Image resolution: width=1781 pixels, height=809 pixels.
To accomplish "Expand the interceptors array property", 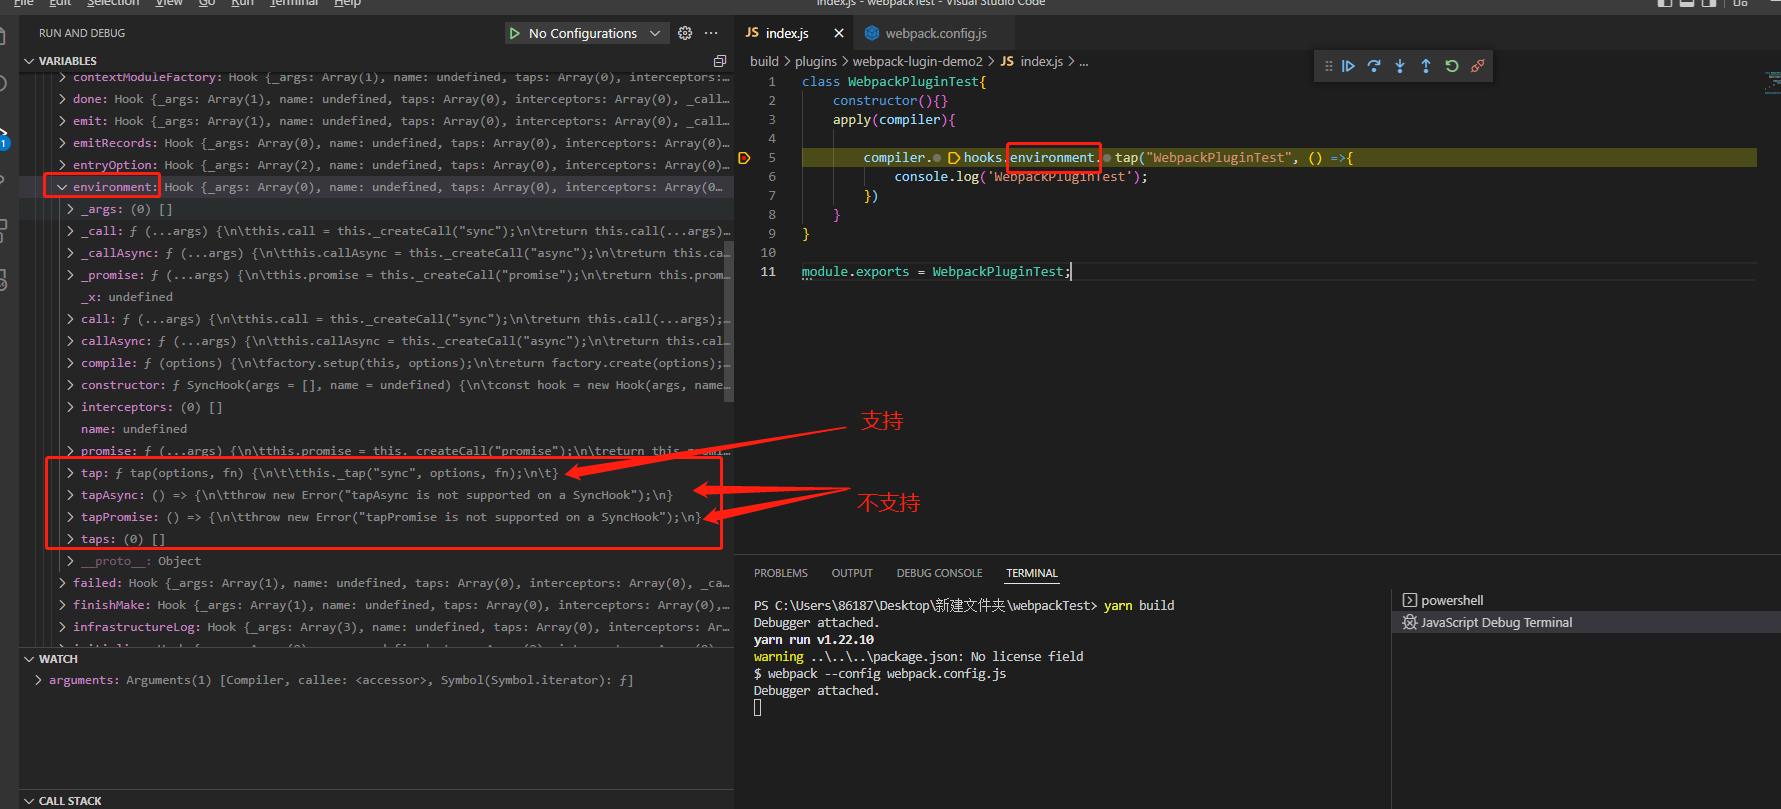I will point(70,407).
